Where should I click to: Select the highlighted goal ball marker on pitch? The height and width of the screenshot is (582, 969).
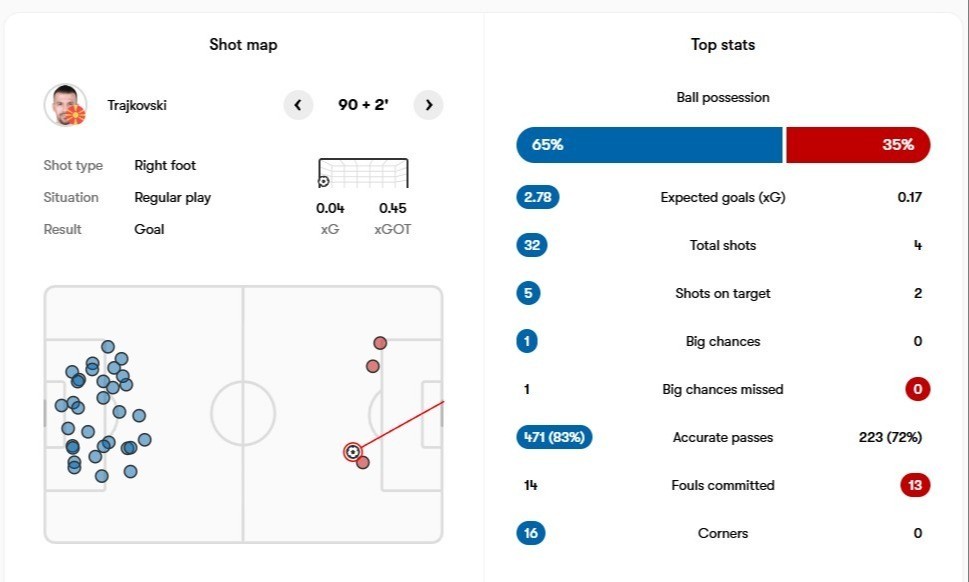(352, 452)
